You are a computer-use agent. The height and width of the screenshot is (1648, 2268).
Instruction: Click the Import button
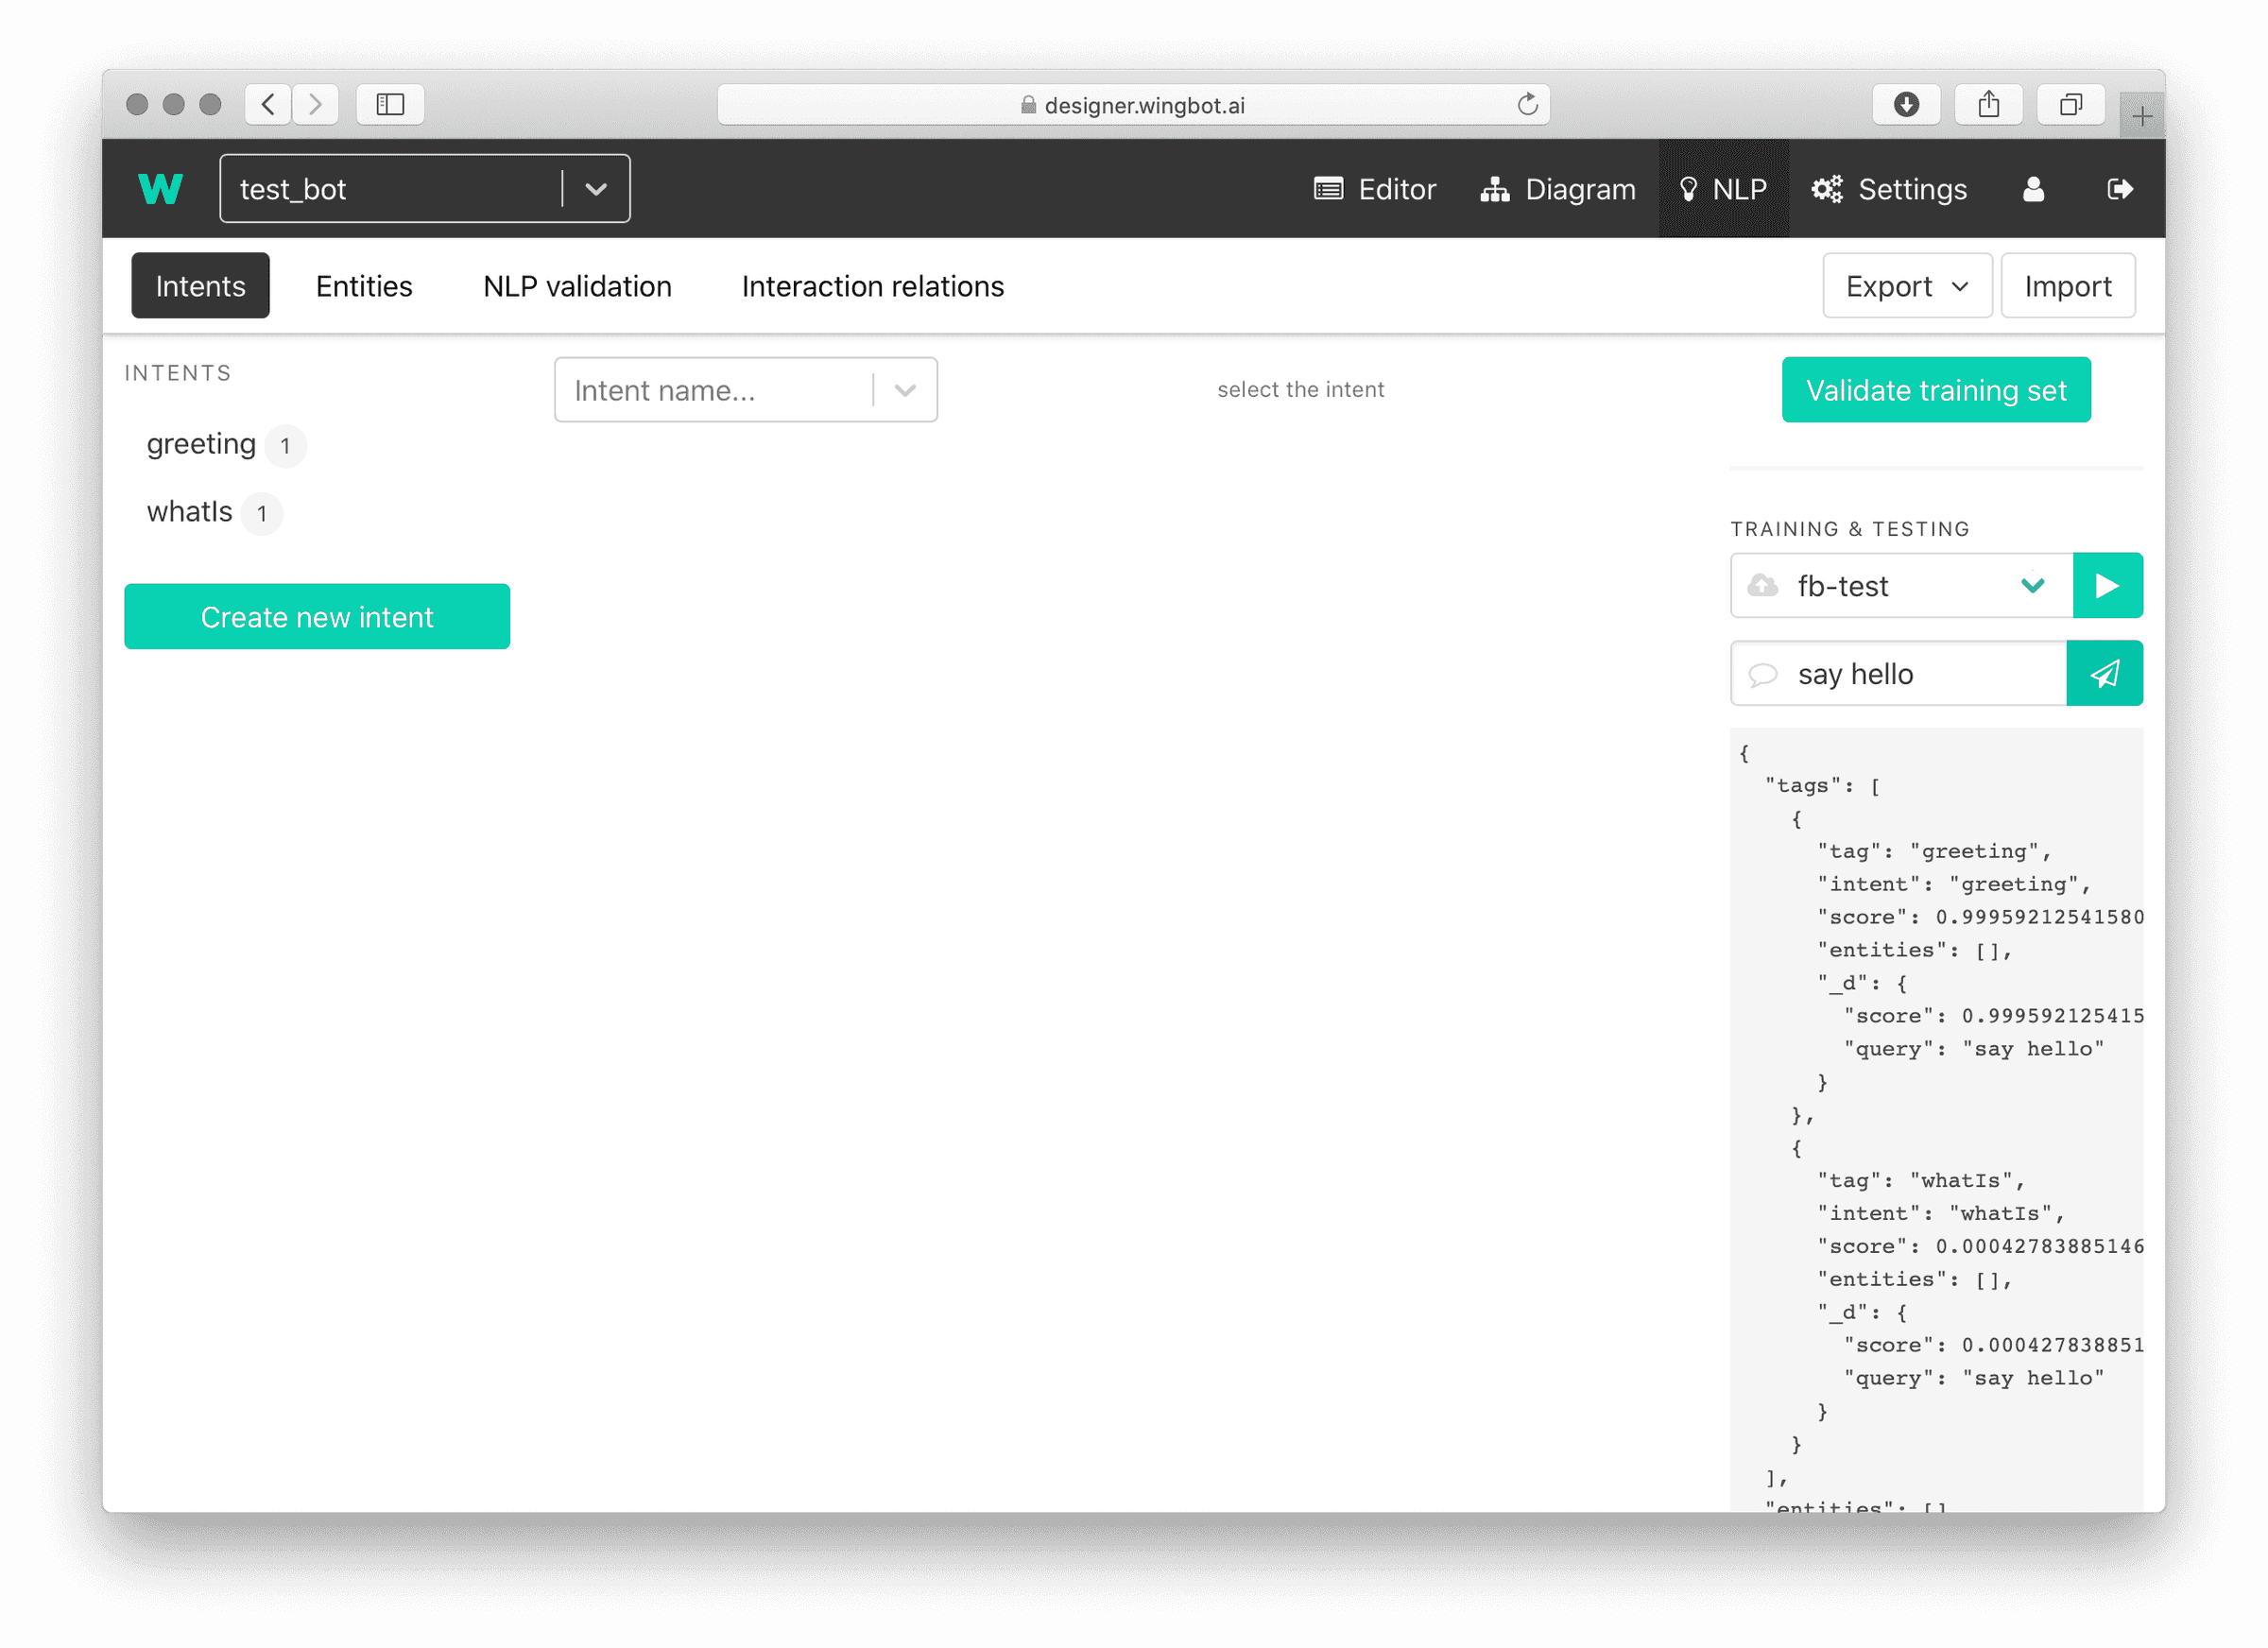click(x=2067, y=286)
